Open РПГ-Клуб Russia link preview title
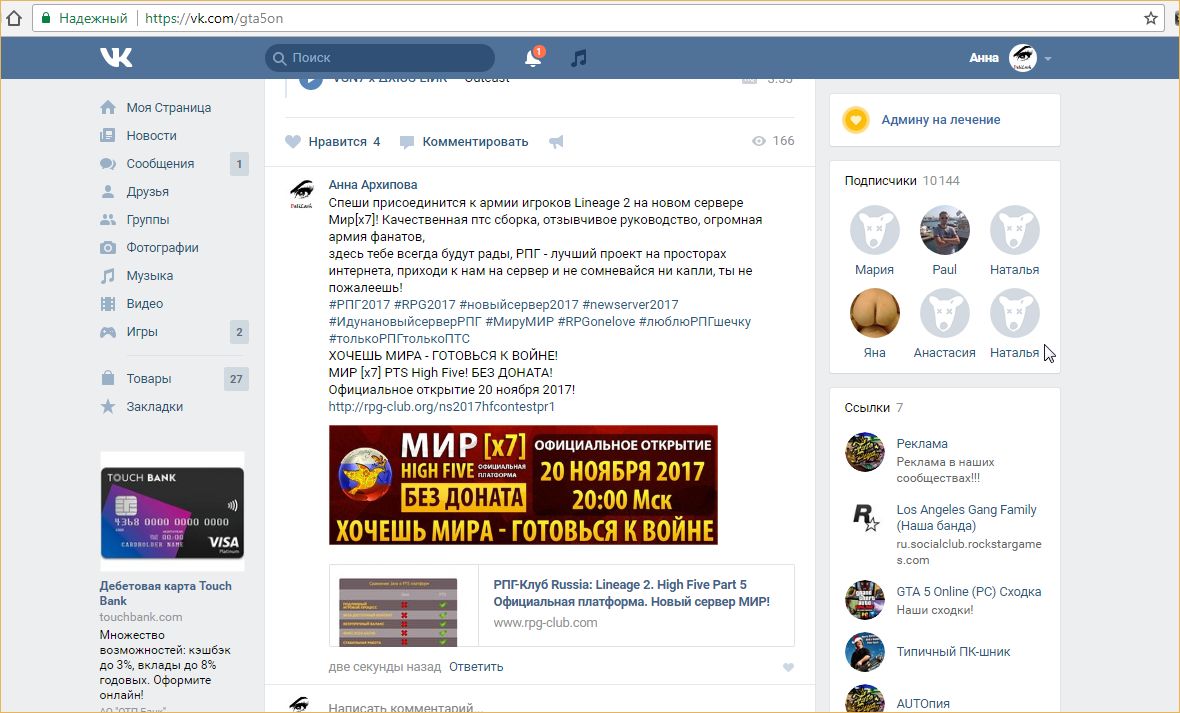 pos(631,593)
